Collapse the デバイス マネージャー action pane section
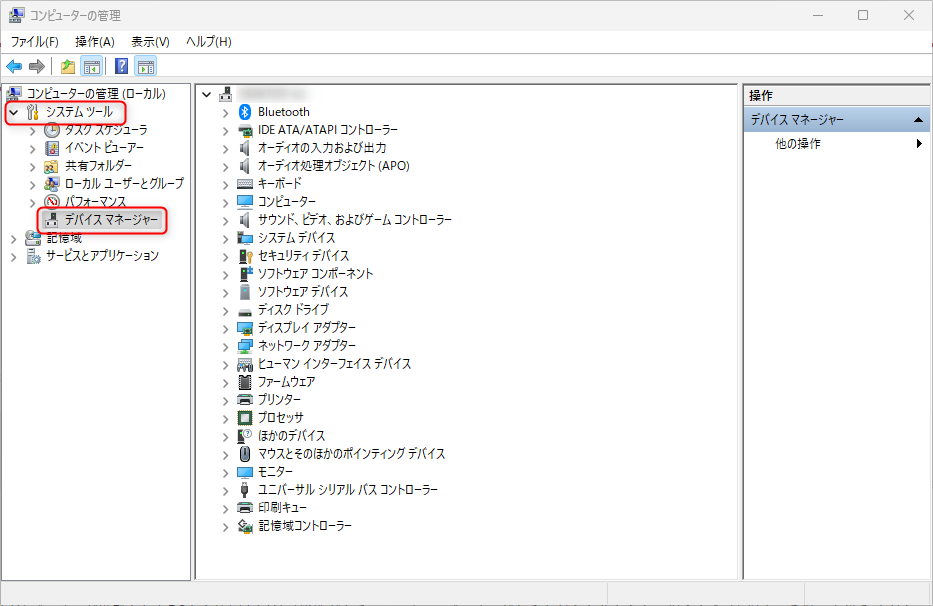Screen dimensions: 933x606 click(918, 118)
